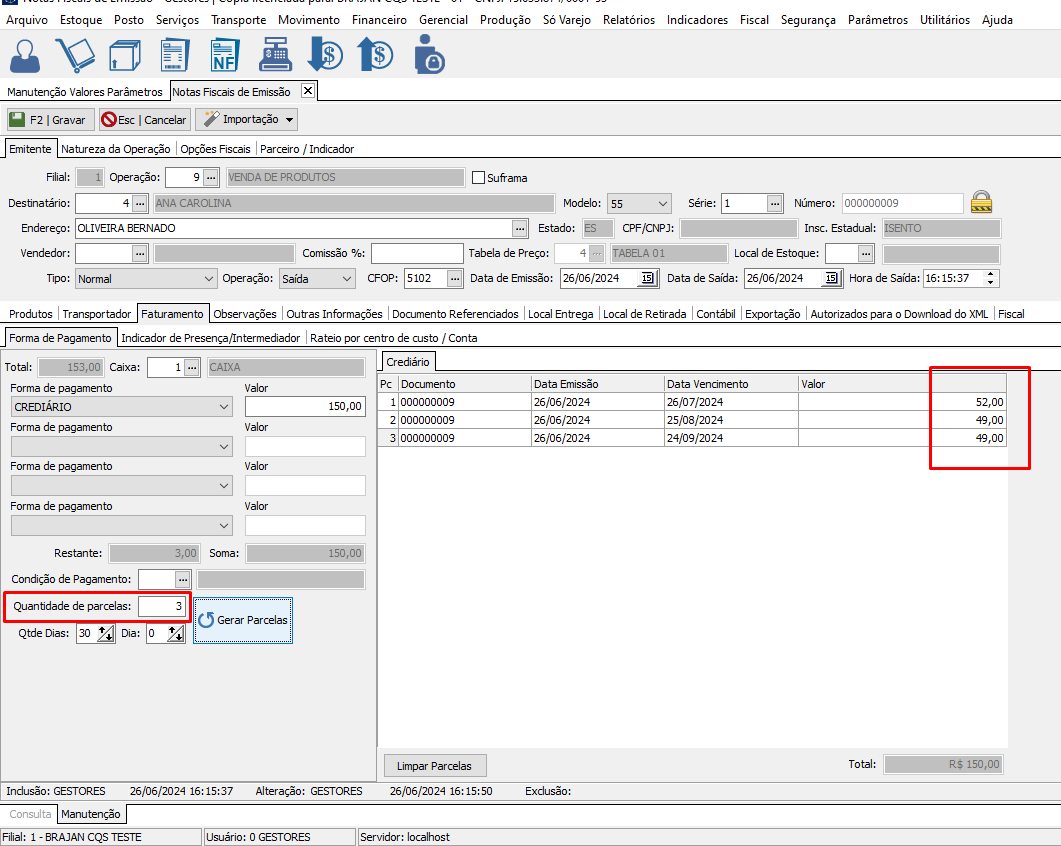Viewport: 1061px width, 846px height.
Task: Click the Limpar Parcelas button
Action: (434, 766)
